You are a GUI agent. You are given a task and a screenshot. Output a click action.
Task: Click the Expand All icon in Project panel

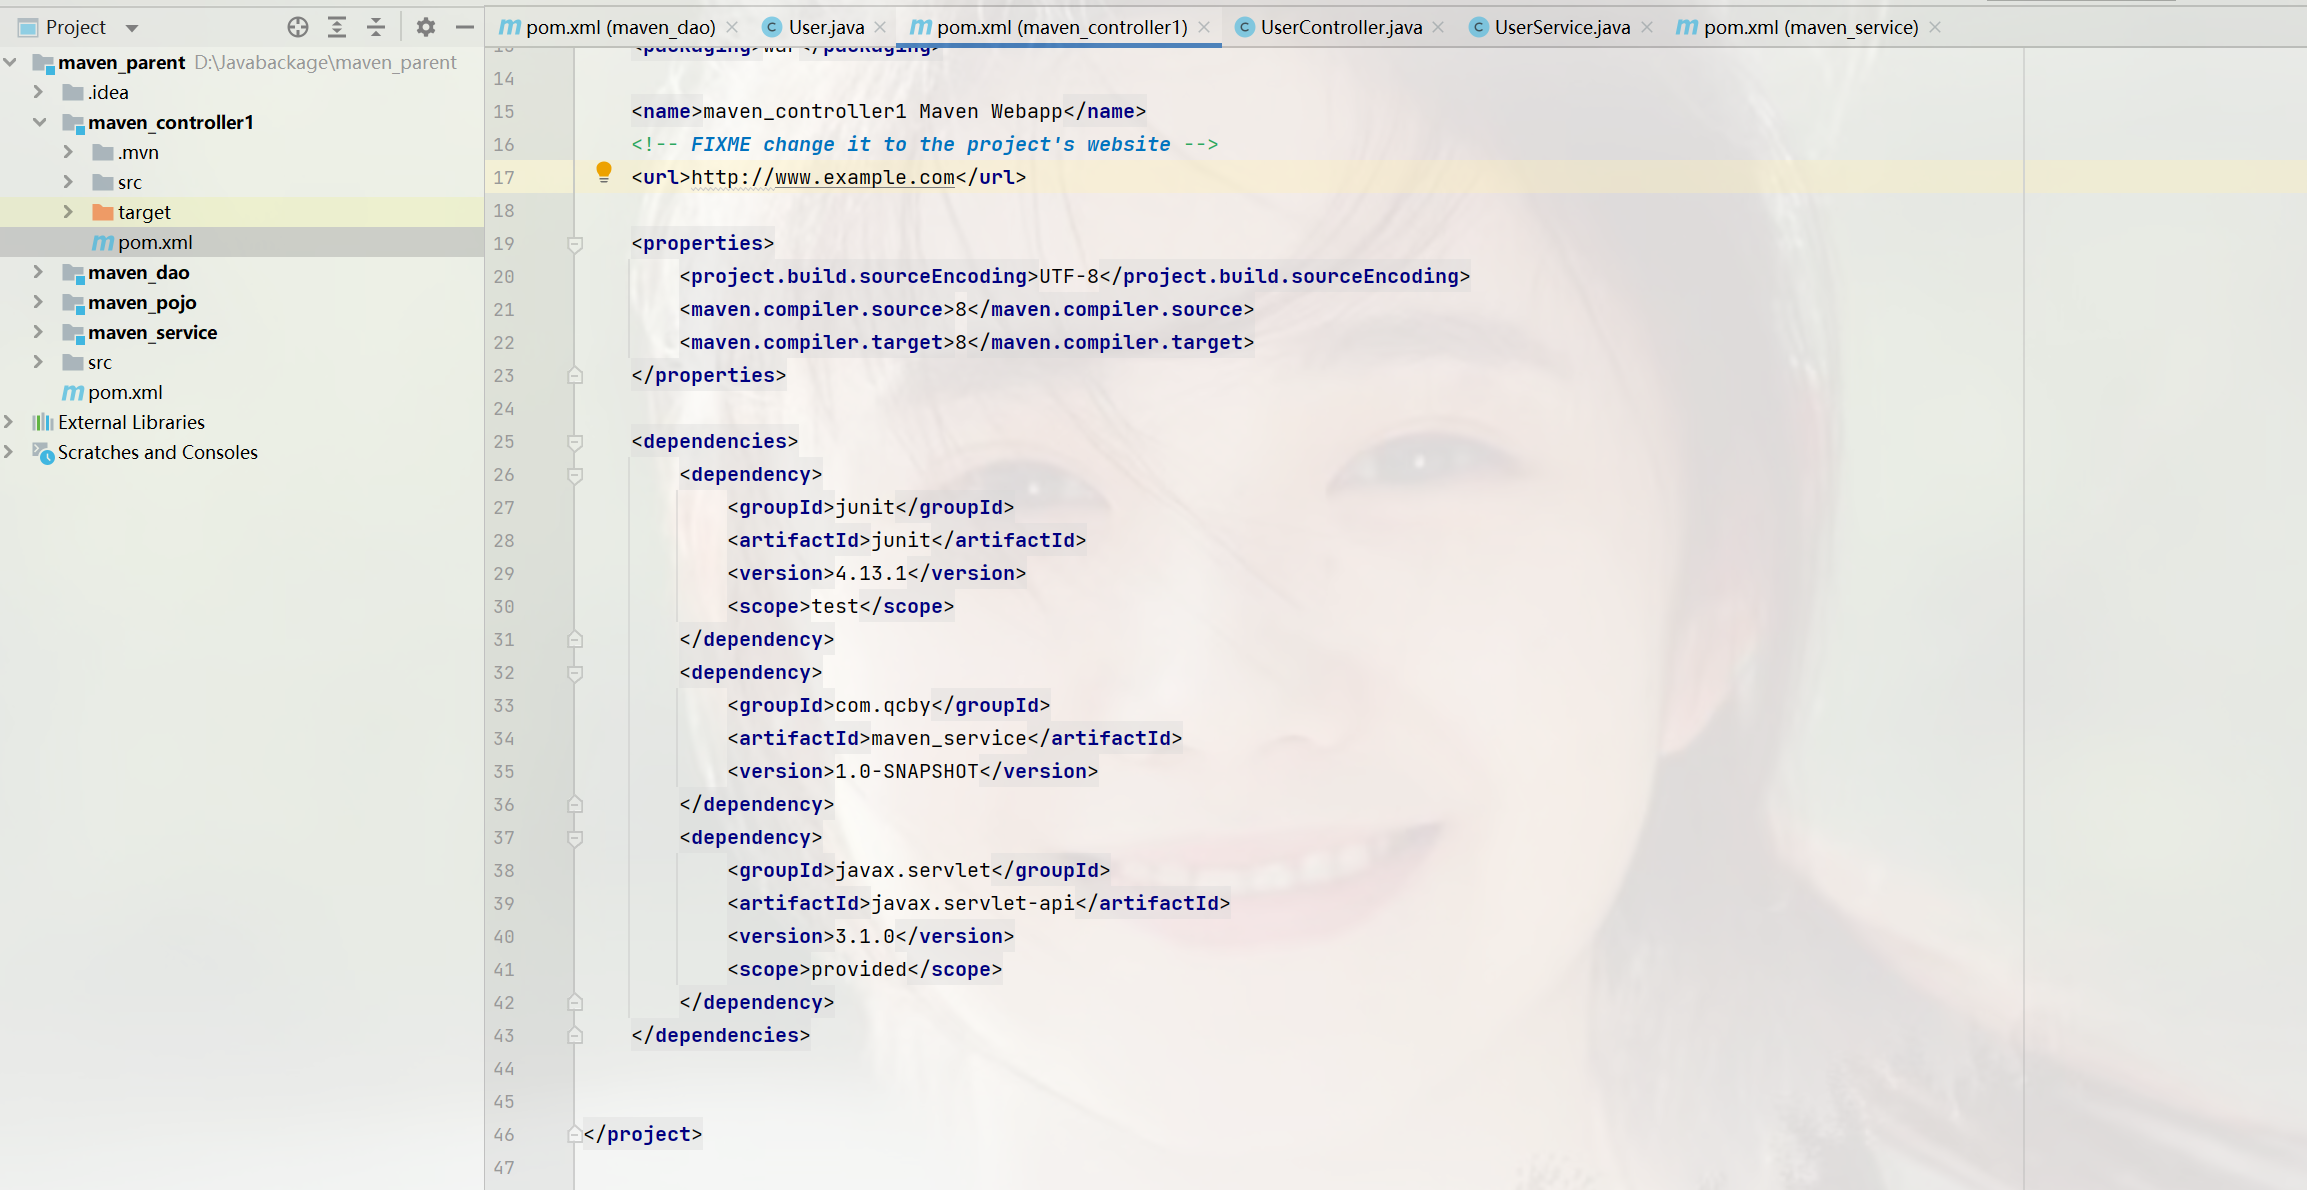tap(337, 27)
